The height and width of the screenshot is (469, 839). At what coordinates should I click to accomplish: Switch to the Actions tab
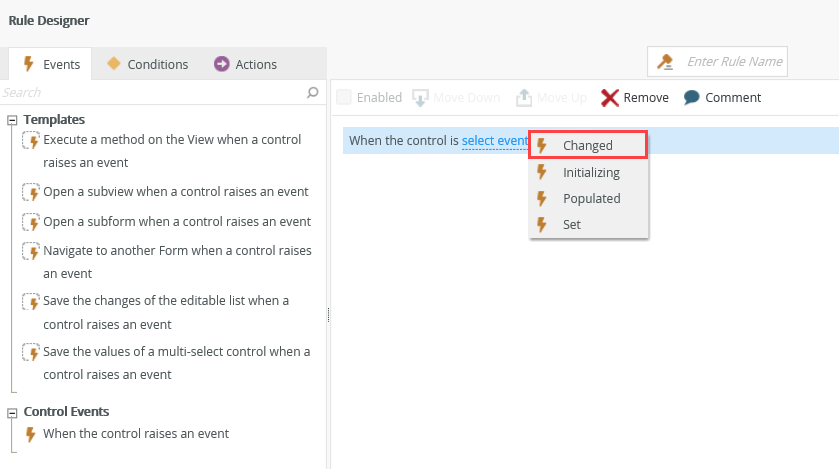[x=245, y=64]
